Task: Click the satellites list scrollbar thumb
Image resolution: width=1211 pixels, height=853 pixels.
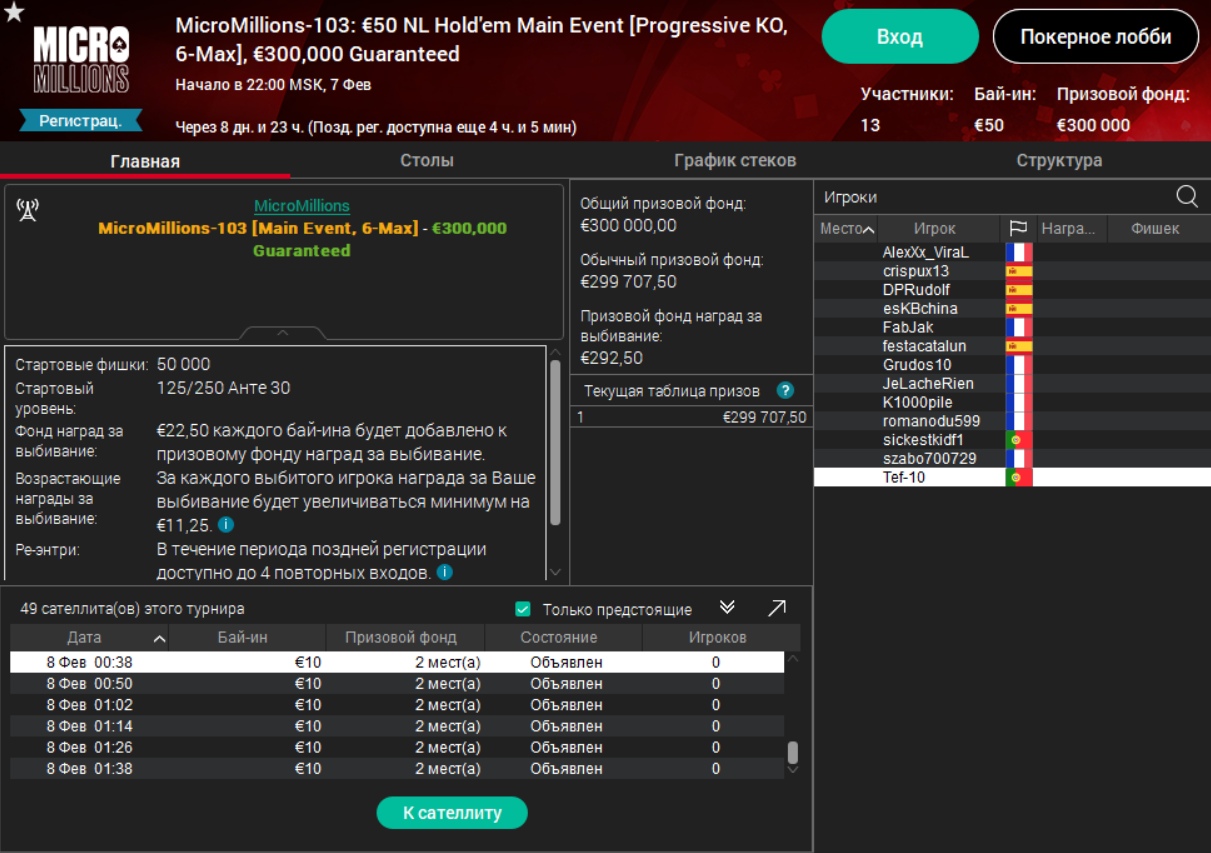Action: [x=793, y=752]
